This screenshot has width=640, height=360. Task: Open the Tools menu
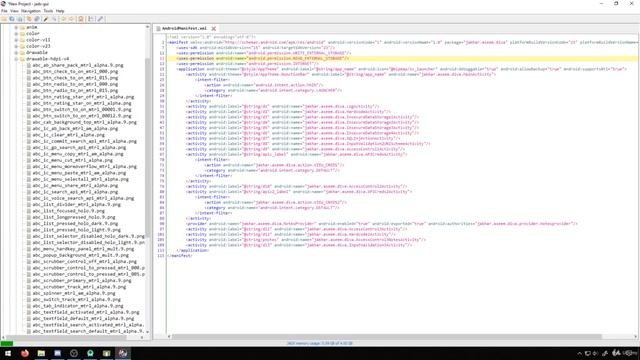pos(48,11)
